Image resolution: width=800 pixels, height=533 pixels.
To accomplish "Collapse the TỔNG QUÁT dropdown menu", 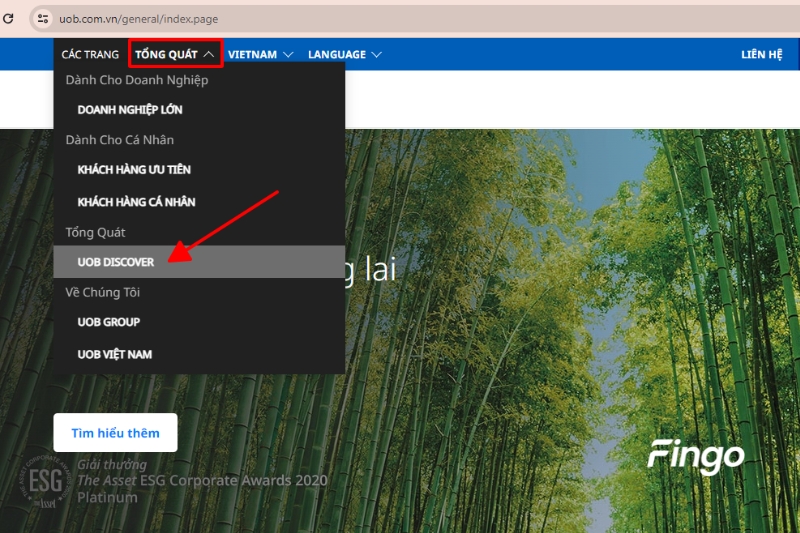I will click(x=175, y=54).
